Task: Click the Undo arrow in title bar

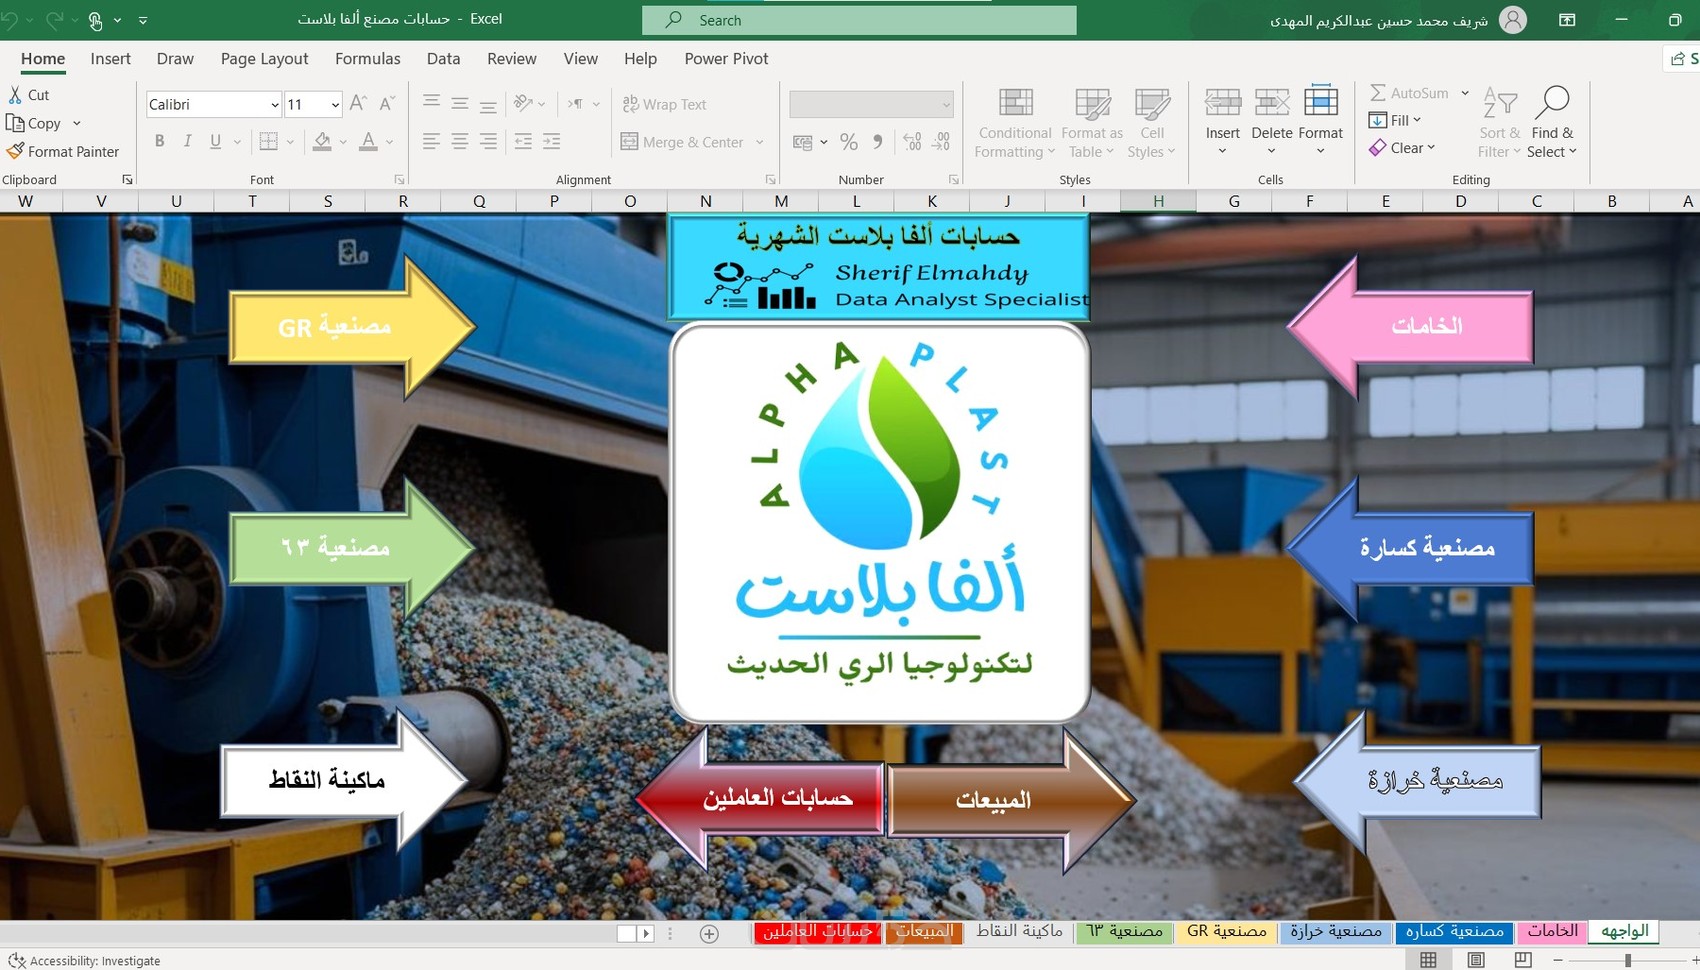Action: click(x=10, y=19)
